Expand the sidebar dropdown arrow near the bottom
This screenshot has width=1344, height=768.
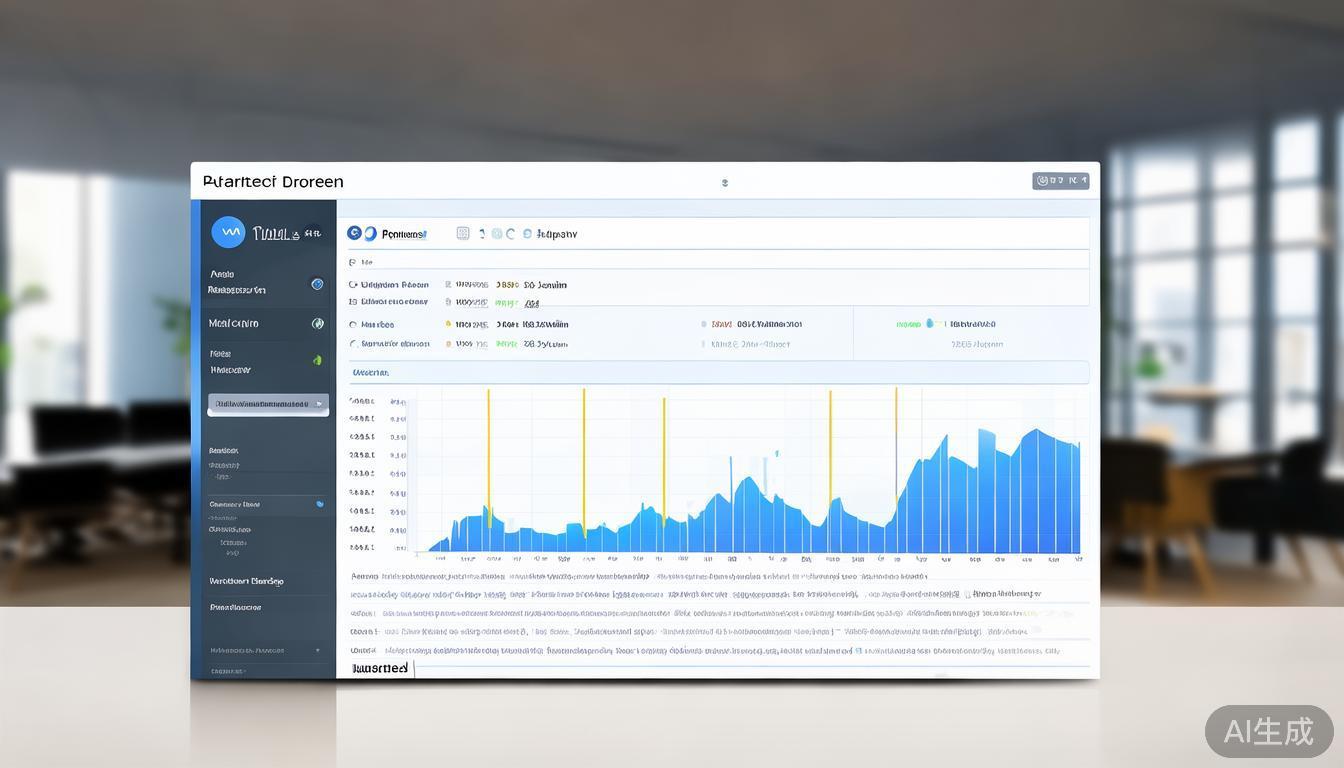[x=318, y=650]
